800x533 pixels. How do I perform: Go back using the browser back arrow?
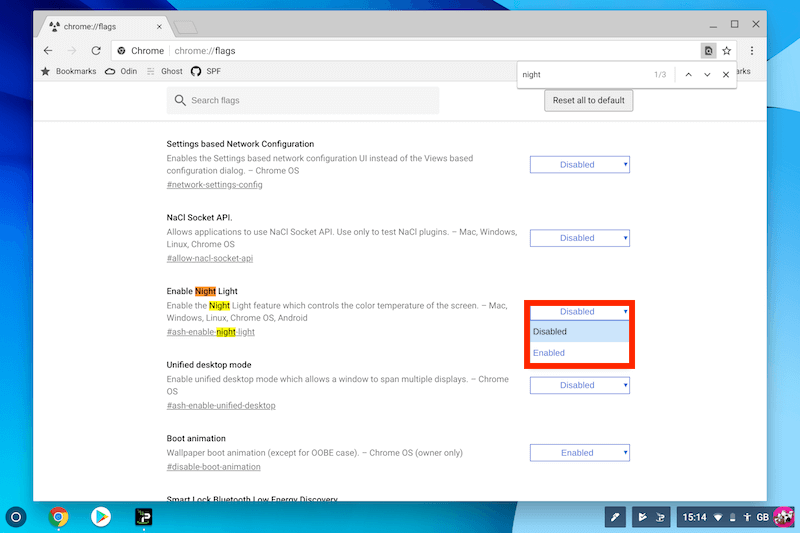coord(48,50)
